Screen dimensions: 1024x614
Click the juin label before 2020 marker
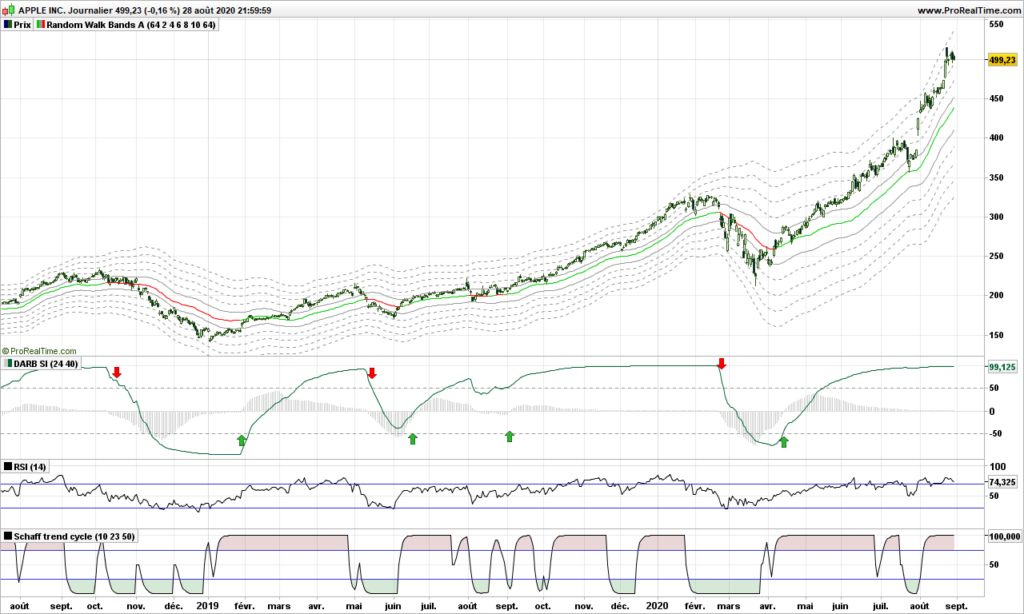(x=392, y=606)
